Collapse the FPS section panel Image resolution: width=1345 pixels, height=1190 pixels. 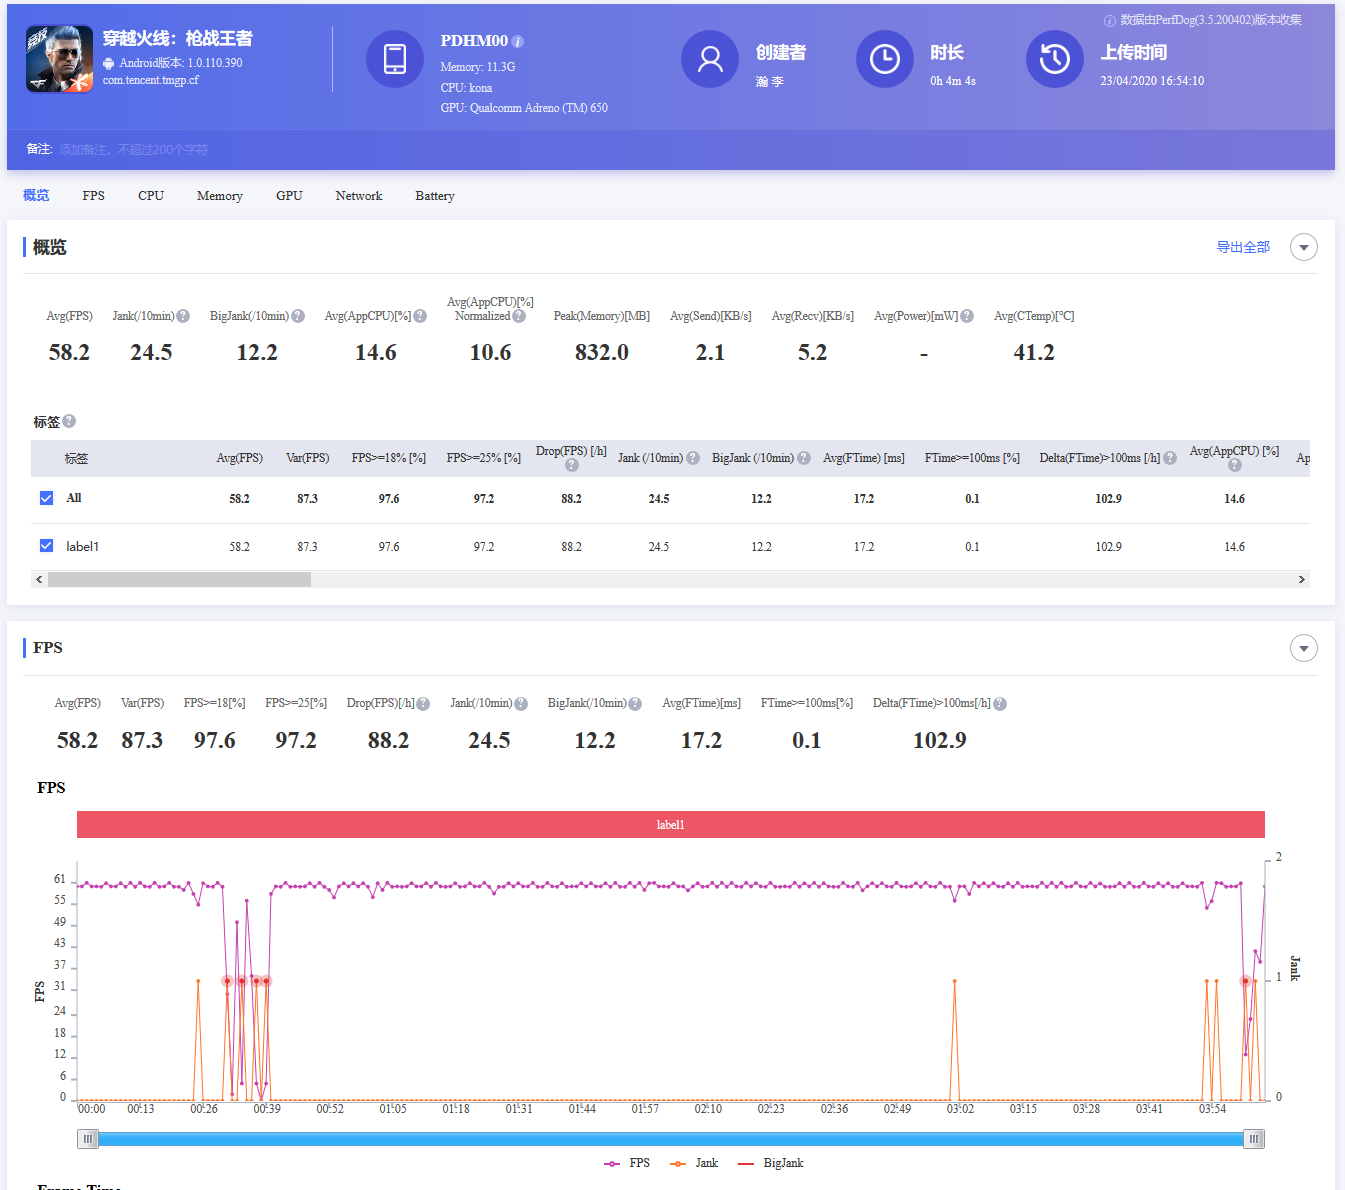[1303, 648]
